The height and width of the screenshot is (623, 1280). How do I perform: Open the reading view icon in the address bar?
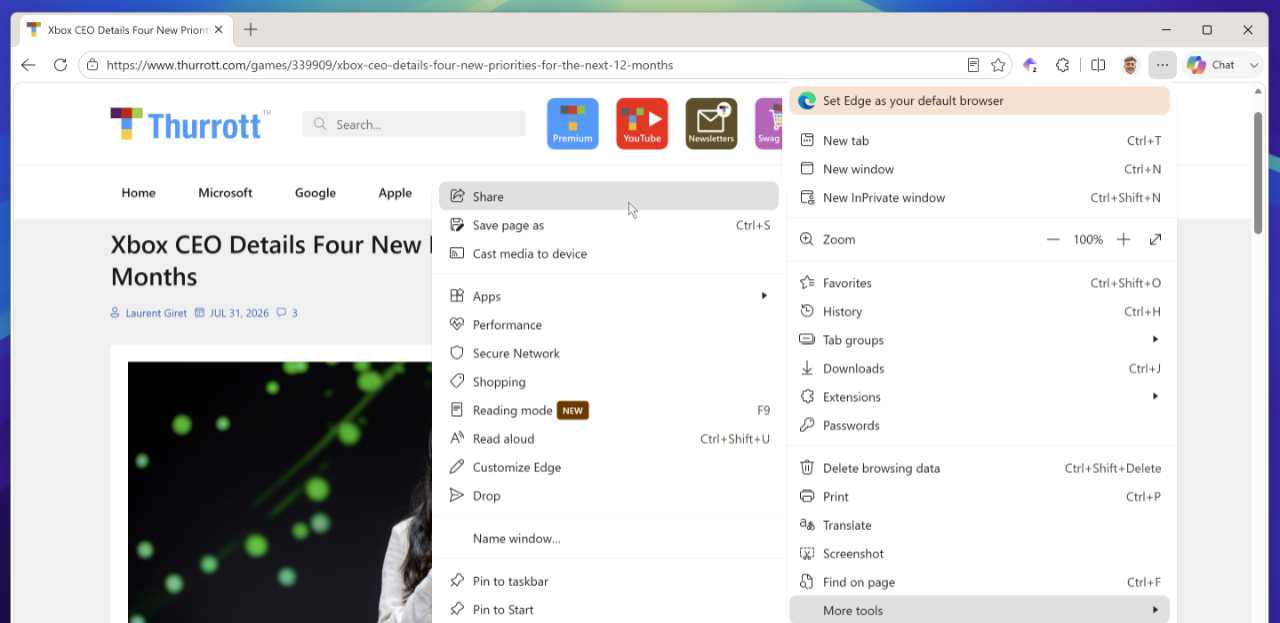pyautogui.click(x=973, y=65)
